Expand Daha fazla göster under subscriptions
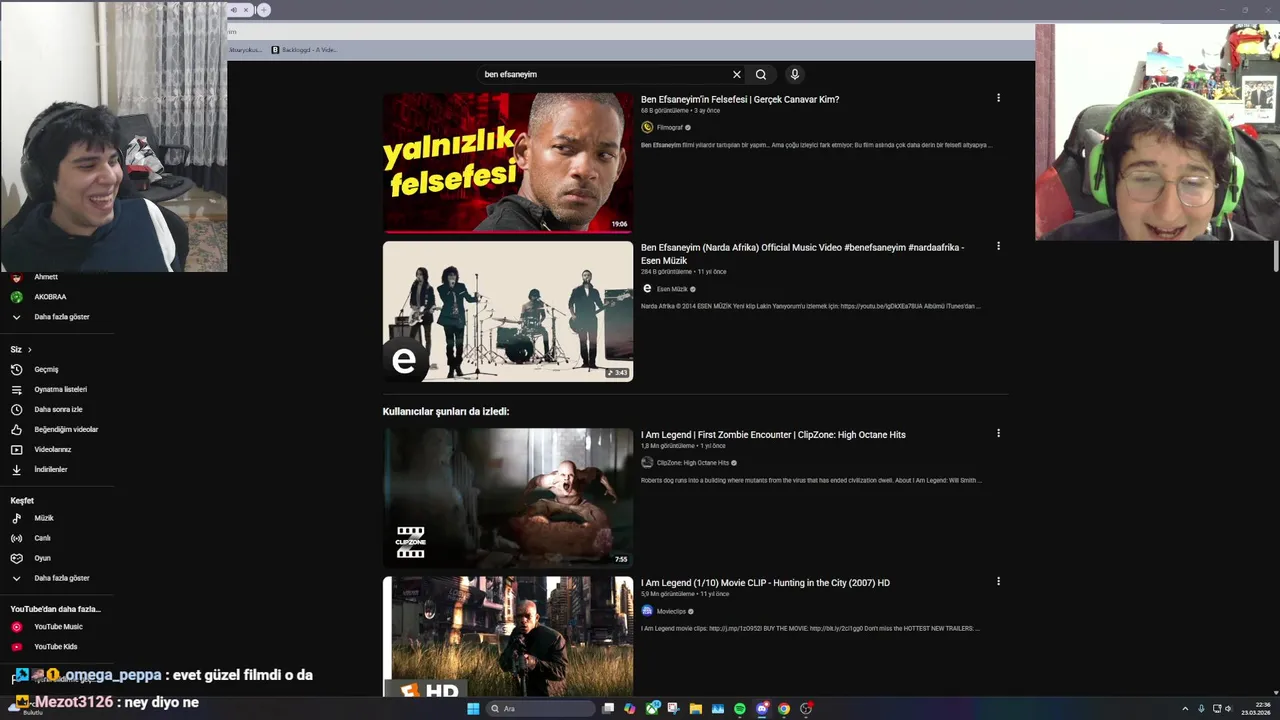This screenshot has height=720, width=1280. [60, 317]
